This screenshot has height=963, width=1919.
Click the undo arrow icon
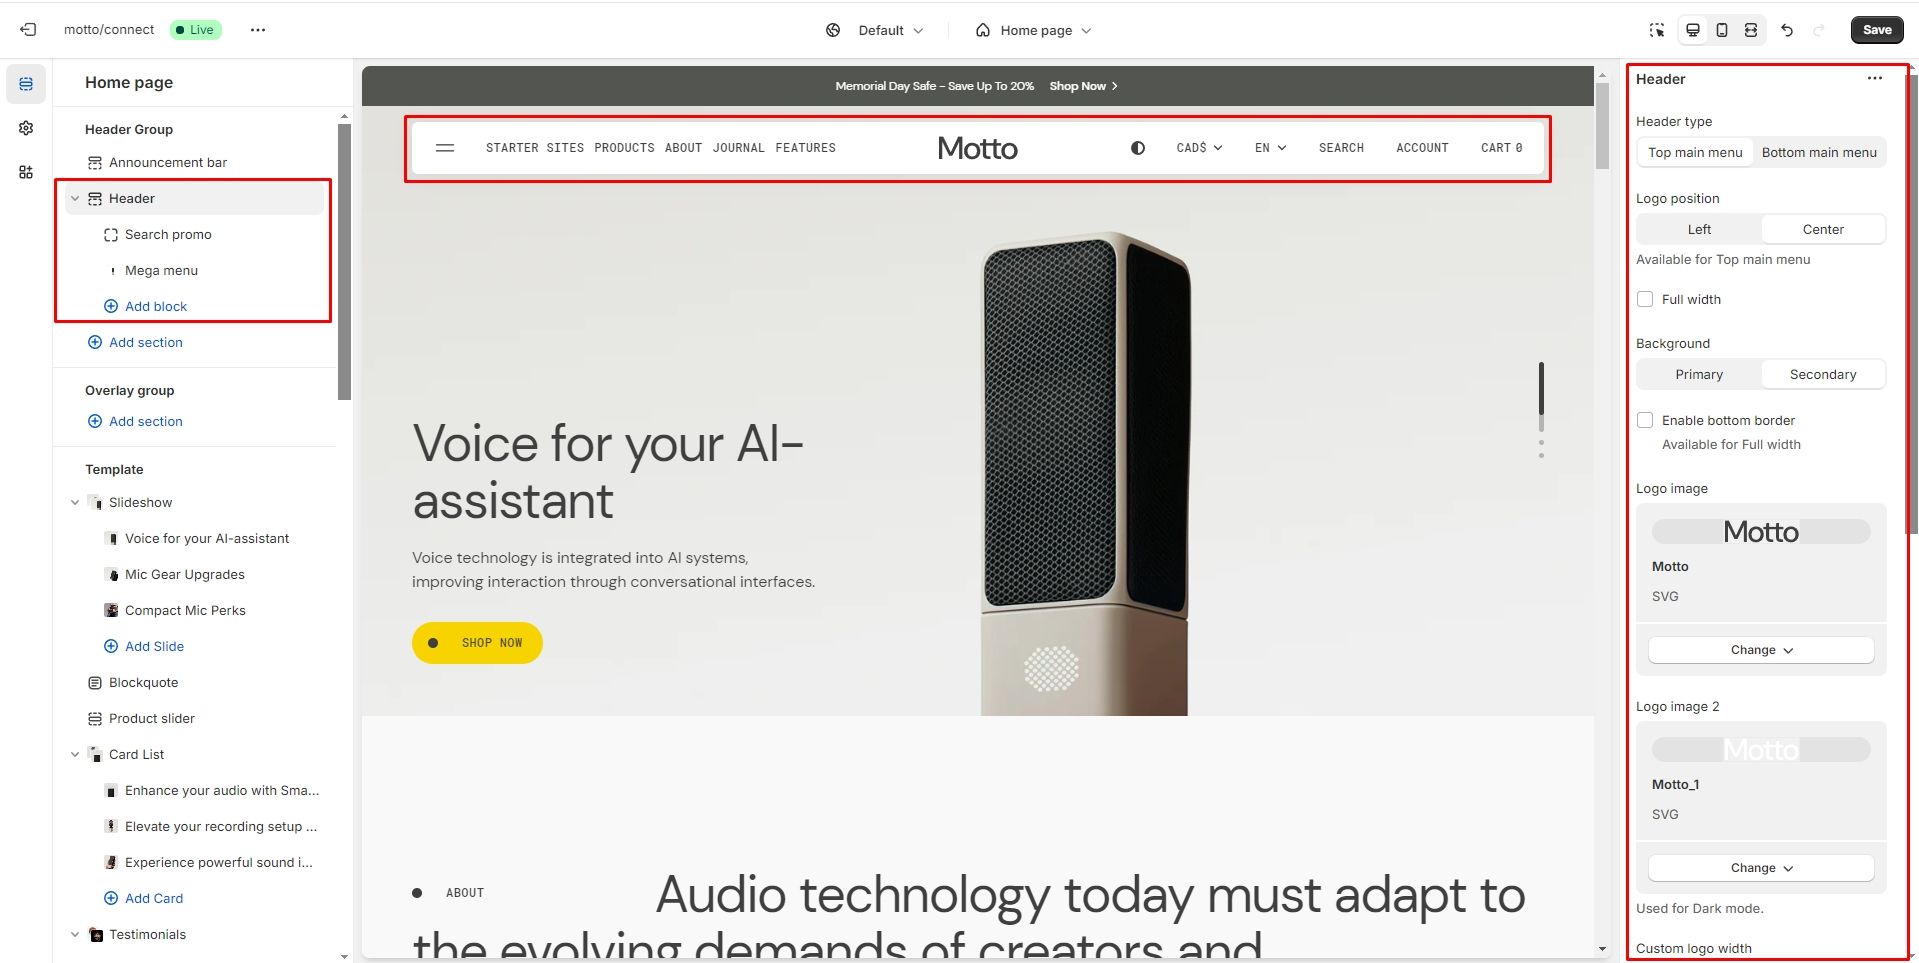1787,30
